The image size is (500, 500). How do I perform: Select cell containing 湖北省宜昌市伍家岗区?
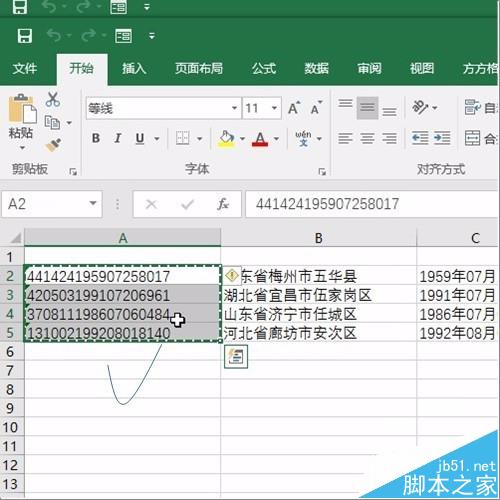(x=319, y=295)
